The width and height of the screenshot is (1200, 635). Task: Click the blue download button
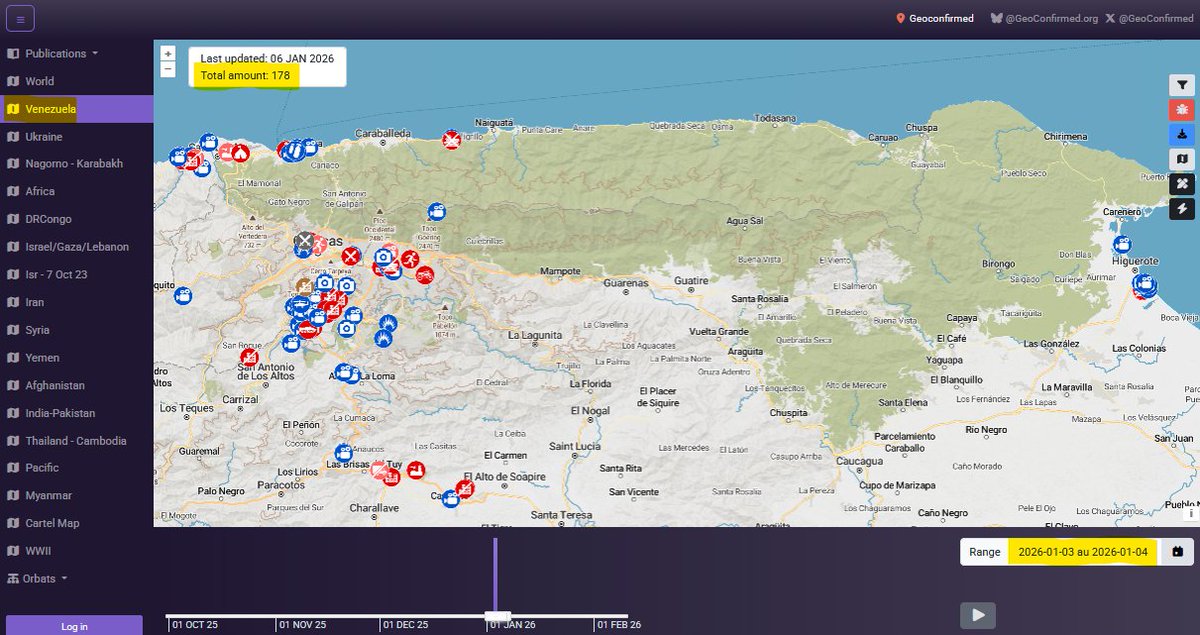[x=1182, y=134]
